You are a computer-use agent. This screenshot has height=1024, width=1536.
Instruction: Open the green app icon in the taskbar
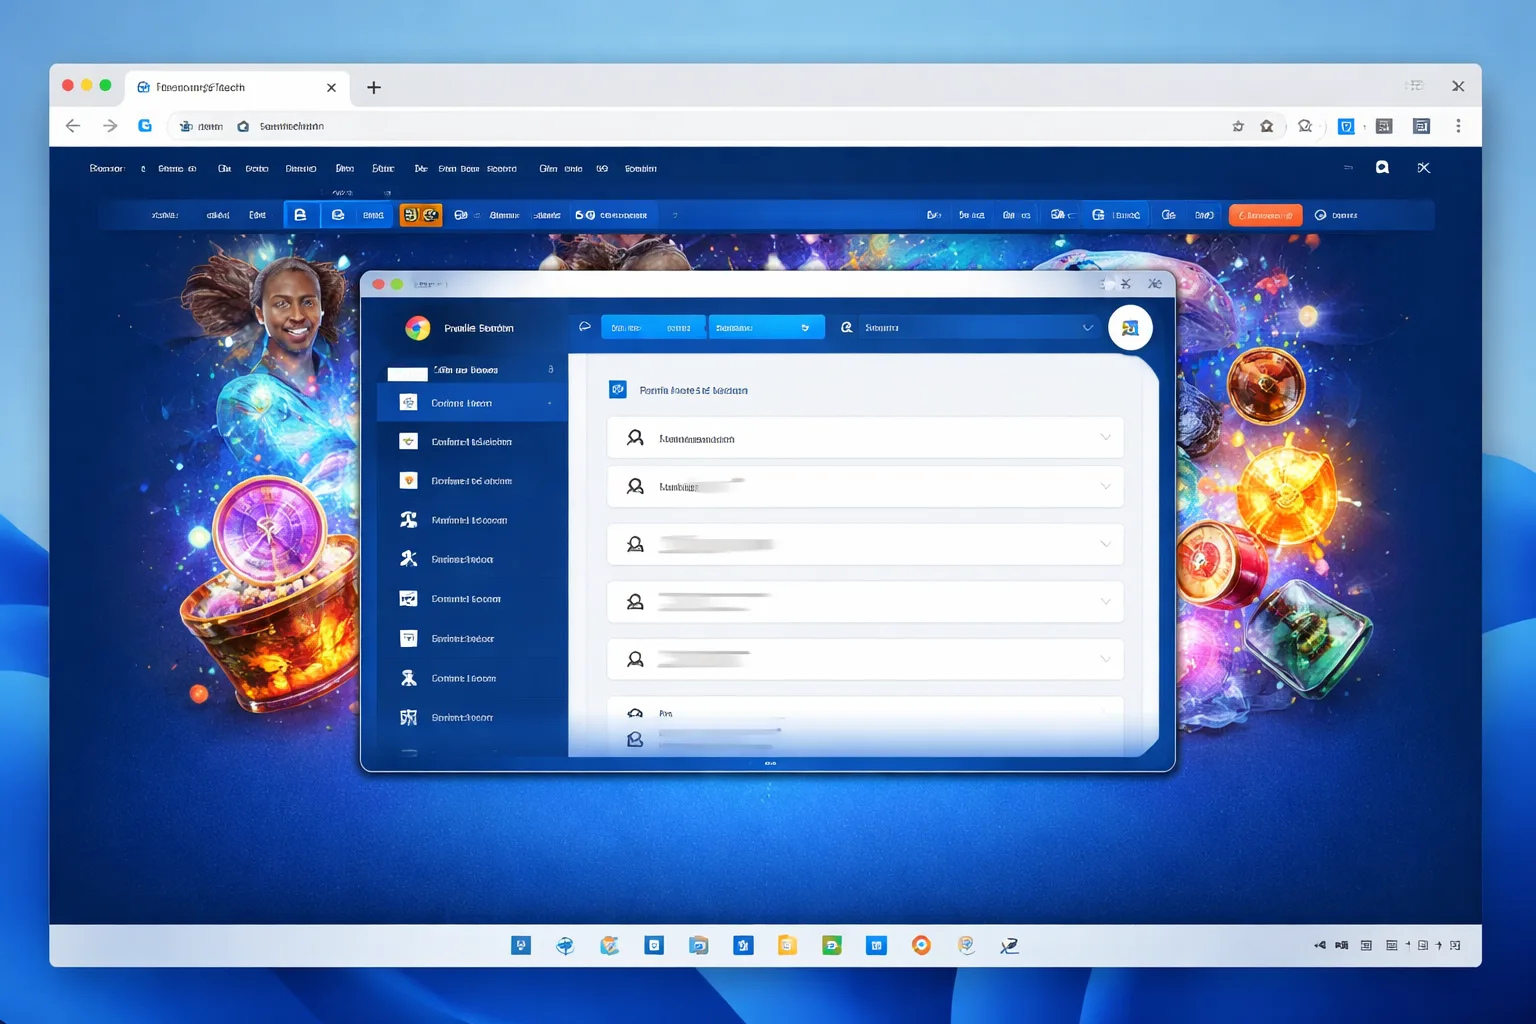coord(832,945)
